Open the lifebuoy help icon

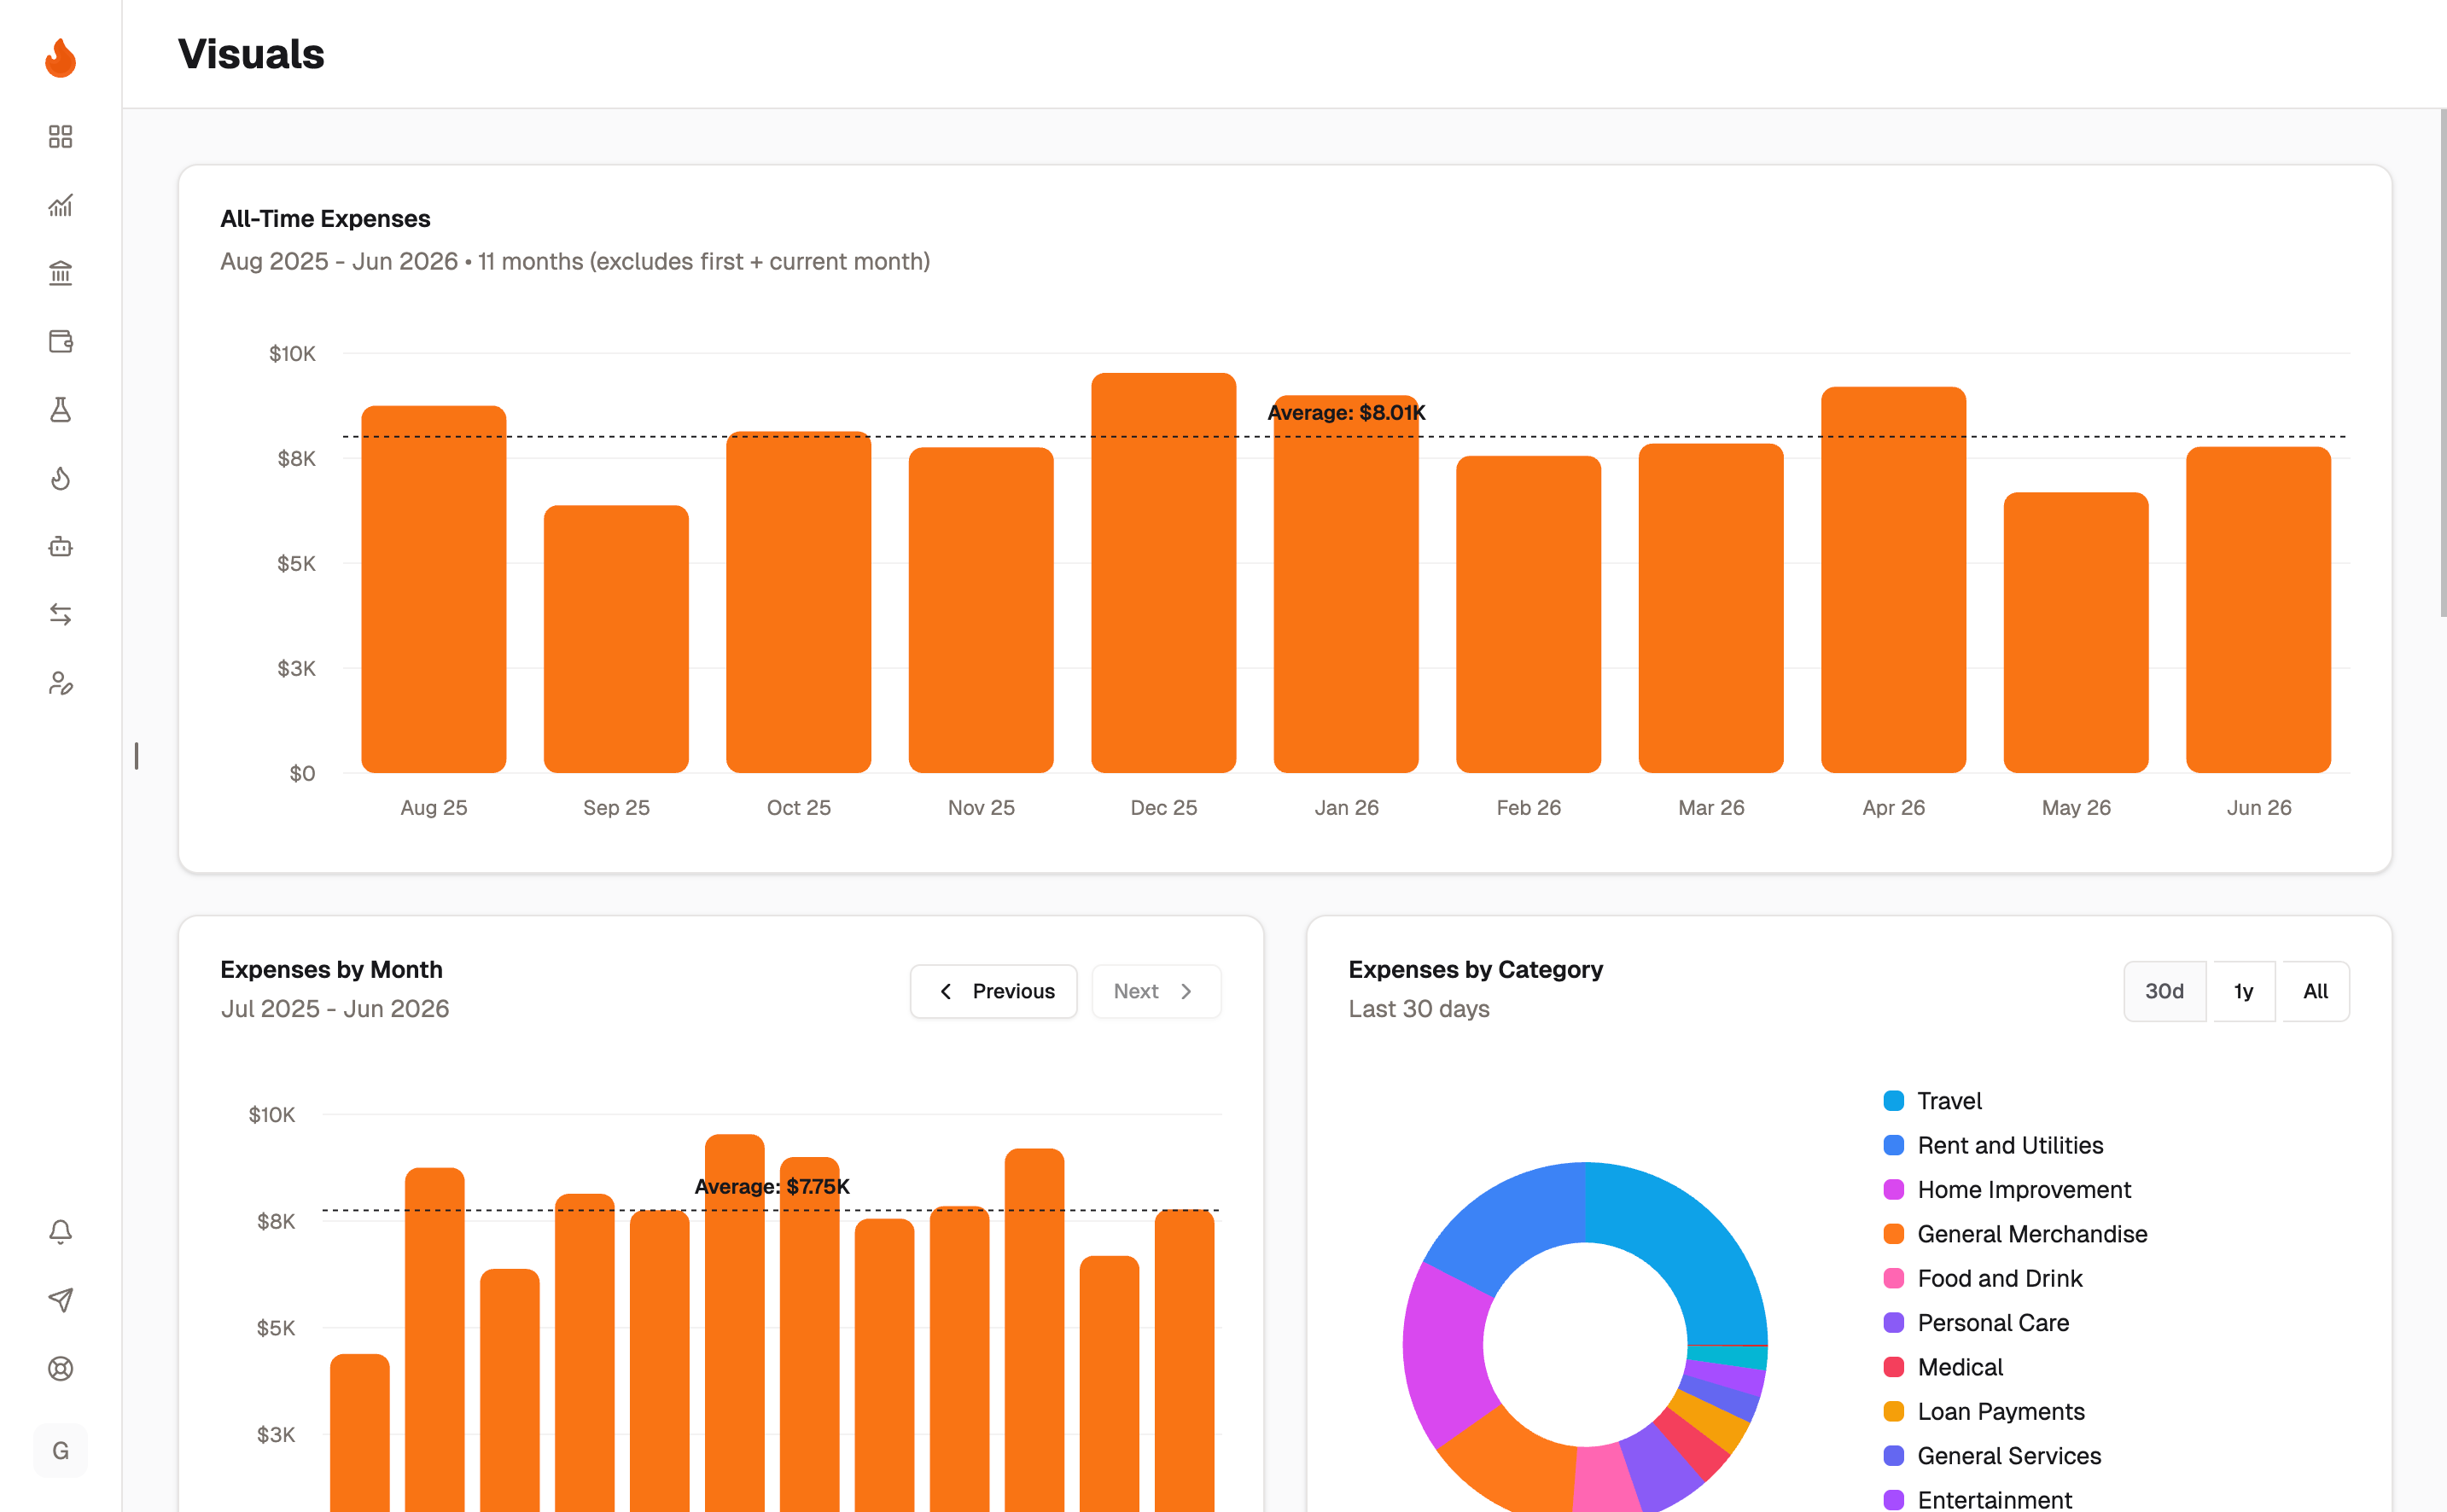tap(61, 1369)
